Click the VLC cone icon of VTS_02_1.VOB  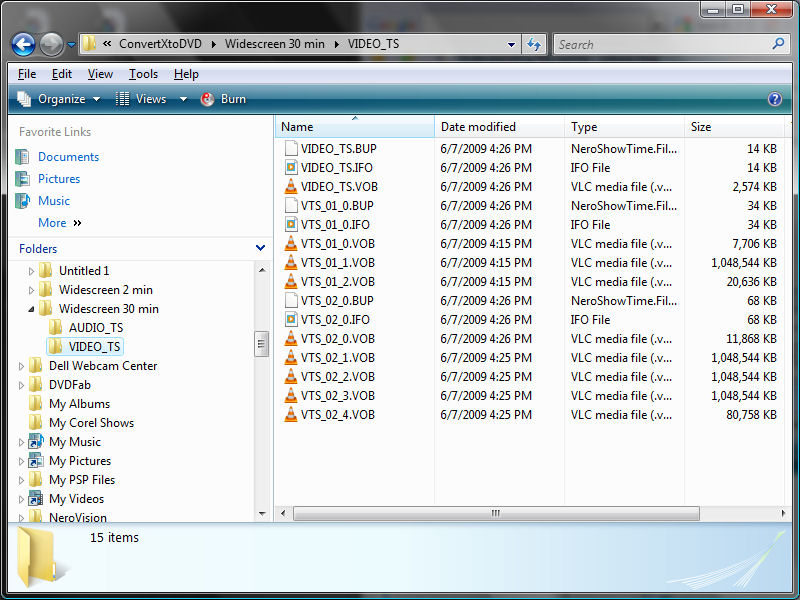tap(291, 357)
